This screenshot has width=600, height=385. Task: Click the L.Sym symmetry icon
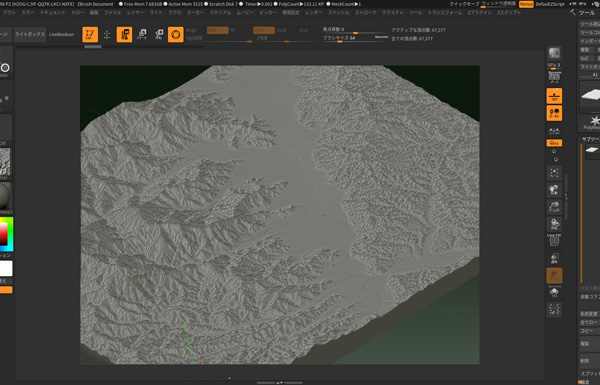pyautogui.click(x=554, y=132)
